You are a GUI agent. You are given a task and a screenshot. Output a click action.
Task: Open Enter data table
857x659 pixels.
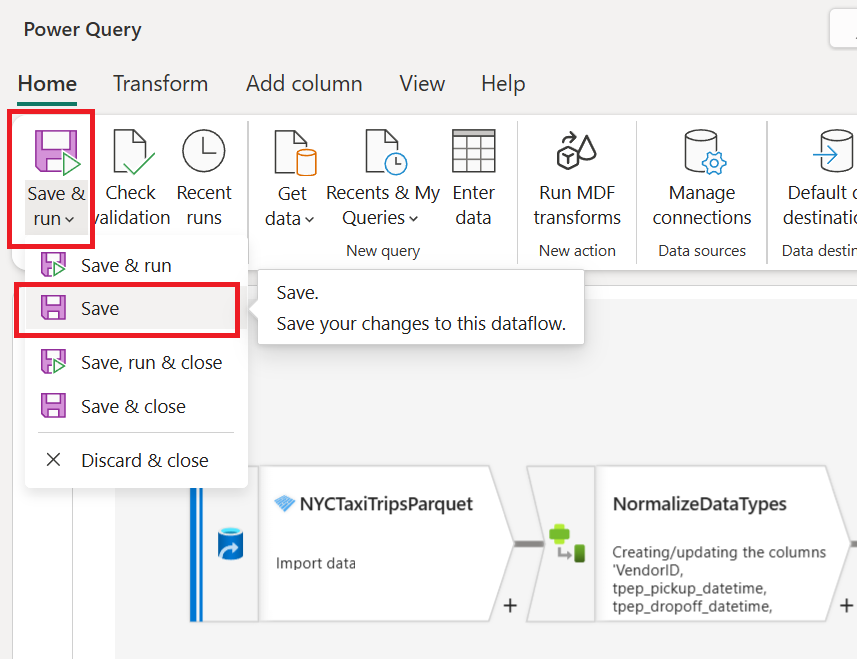473,178
